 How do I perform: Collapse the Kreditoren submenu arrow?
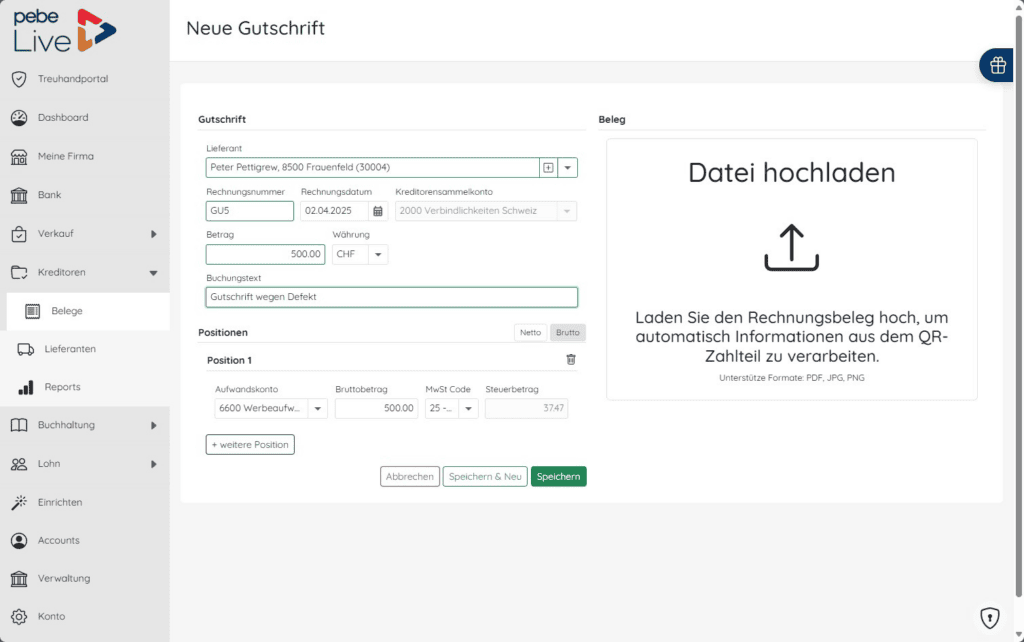[x=153, y=273]
